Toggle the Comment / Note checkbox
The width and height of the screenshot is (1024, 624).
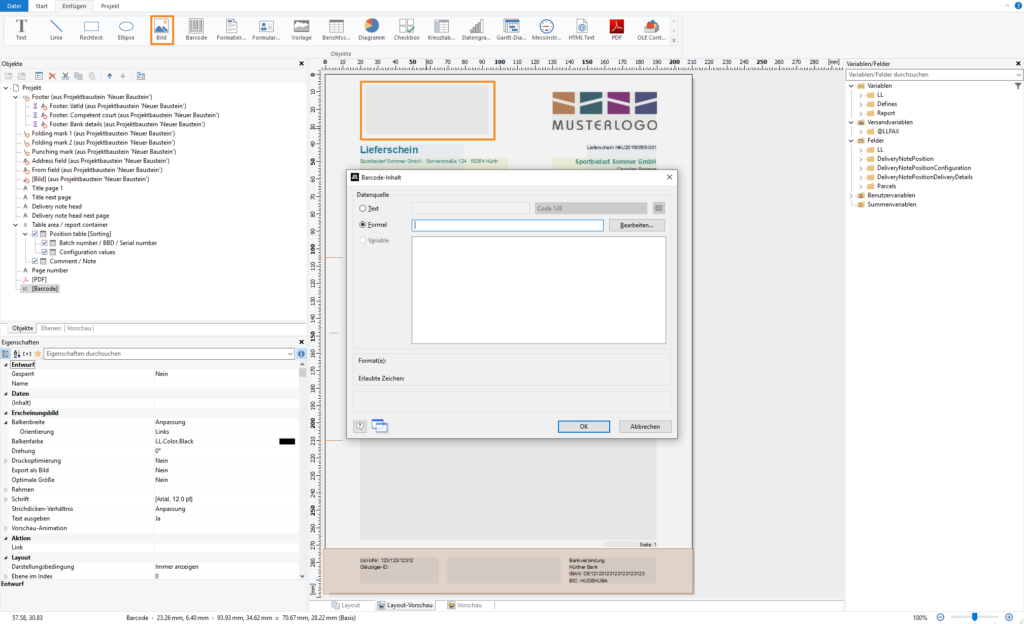tap(35, 261)
